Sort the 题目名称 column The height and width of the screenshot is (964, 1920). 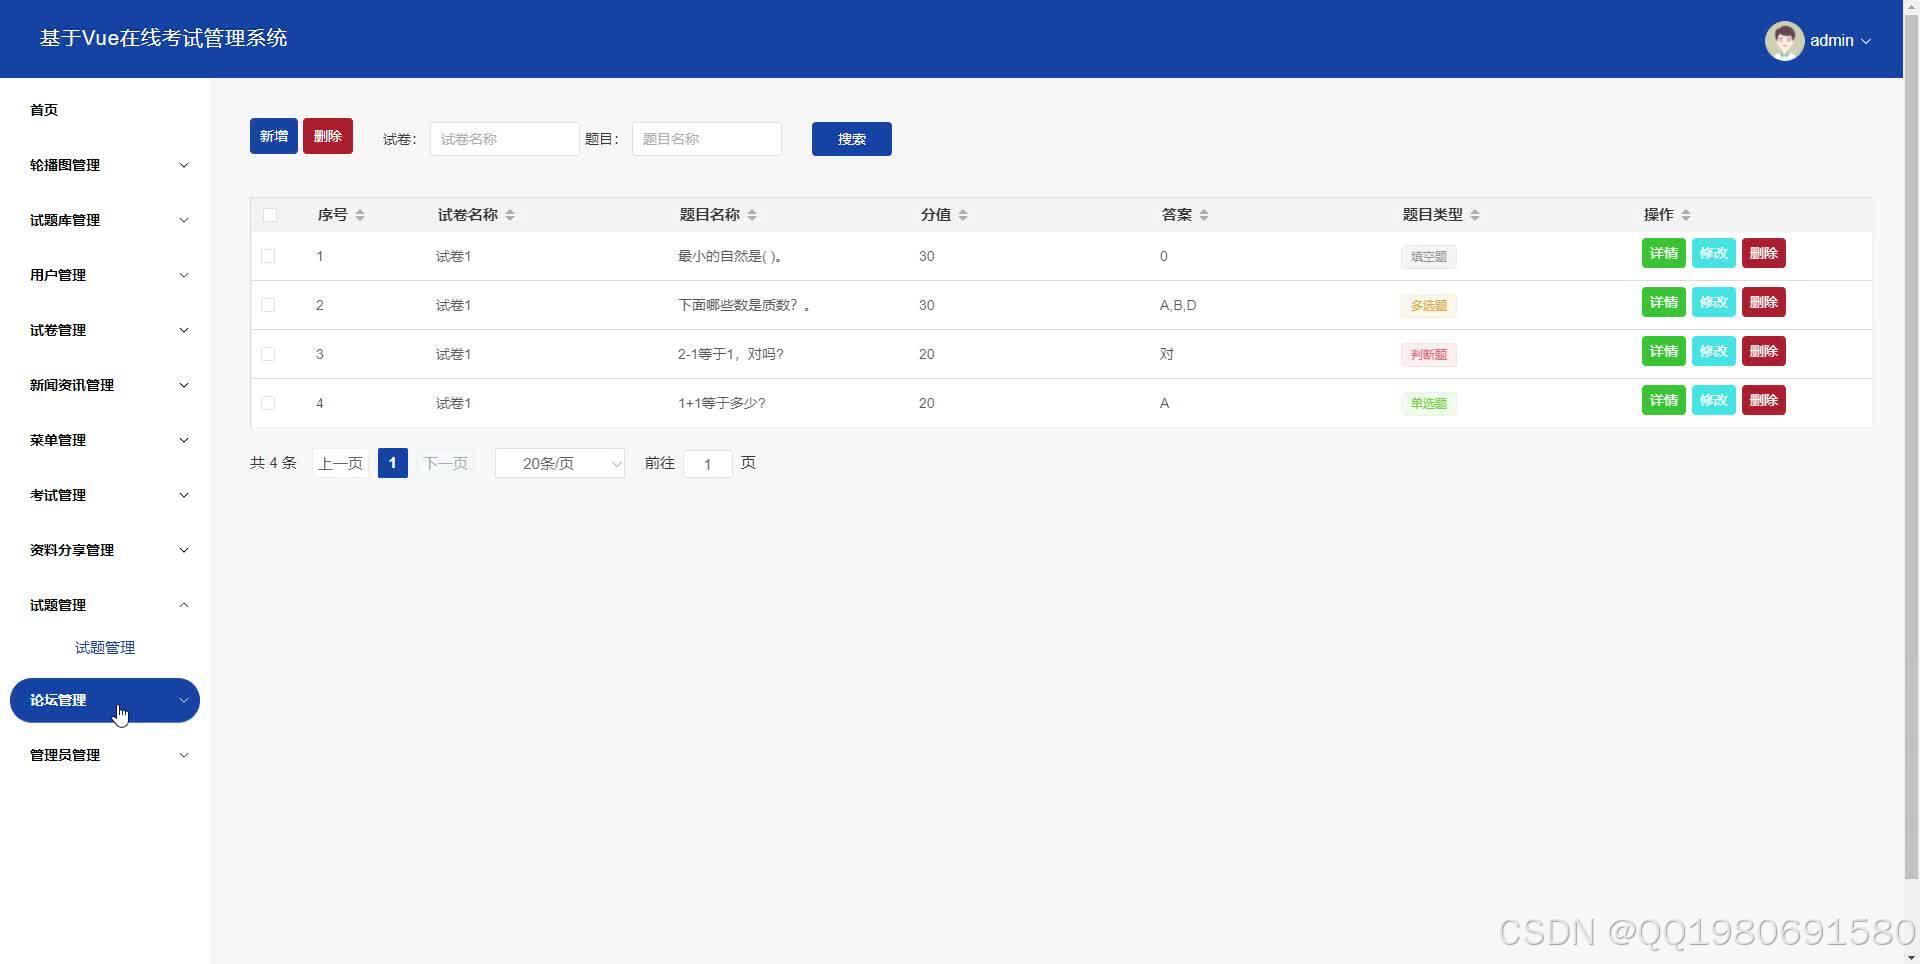[752, 214]
